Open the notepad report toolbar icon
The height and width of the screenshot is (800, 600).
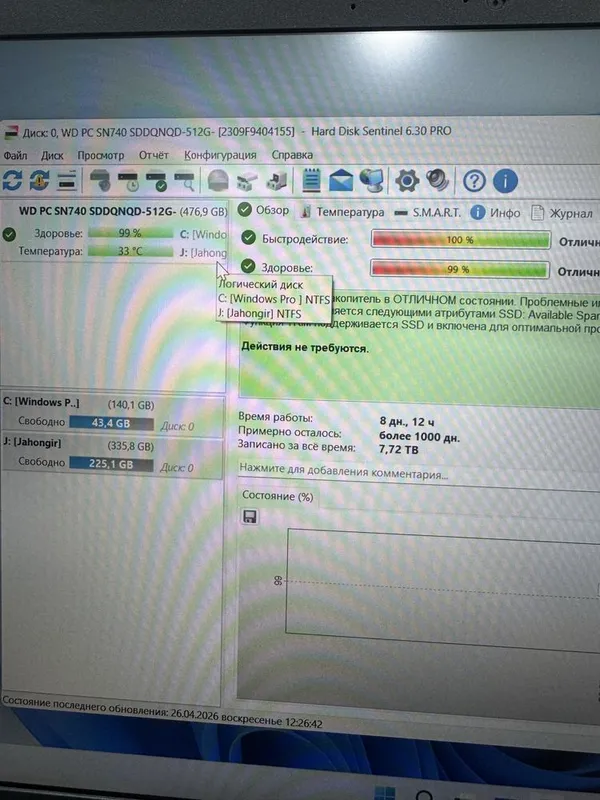pyautogui.click(x=311, y=181)
